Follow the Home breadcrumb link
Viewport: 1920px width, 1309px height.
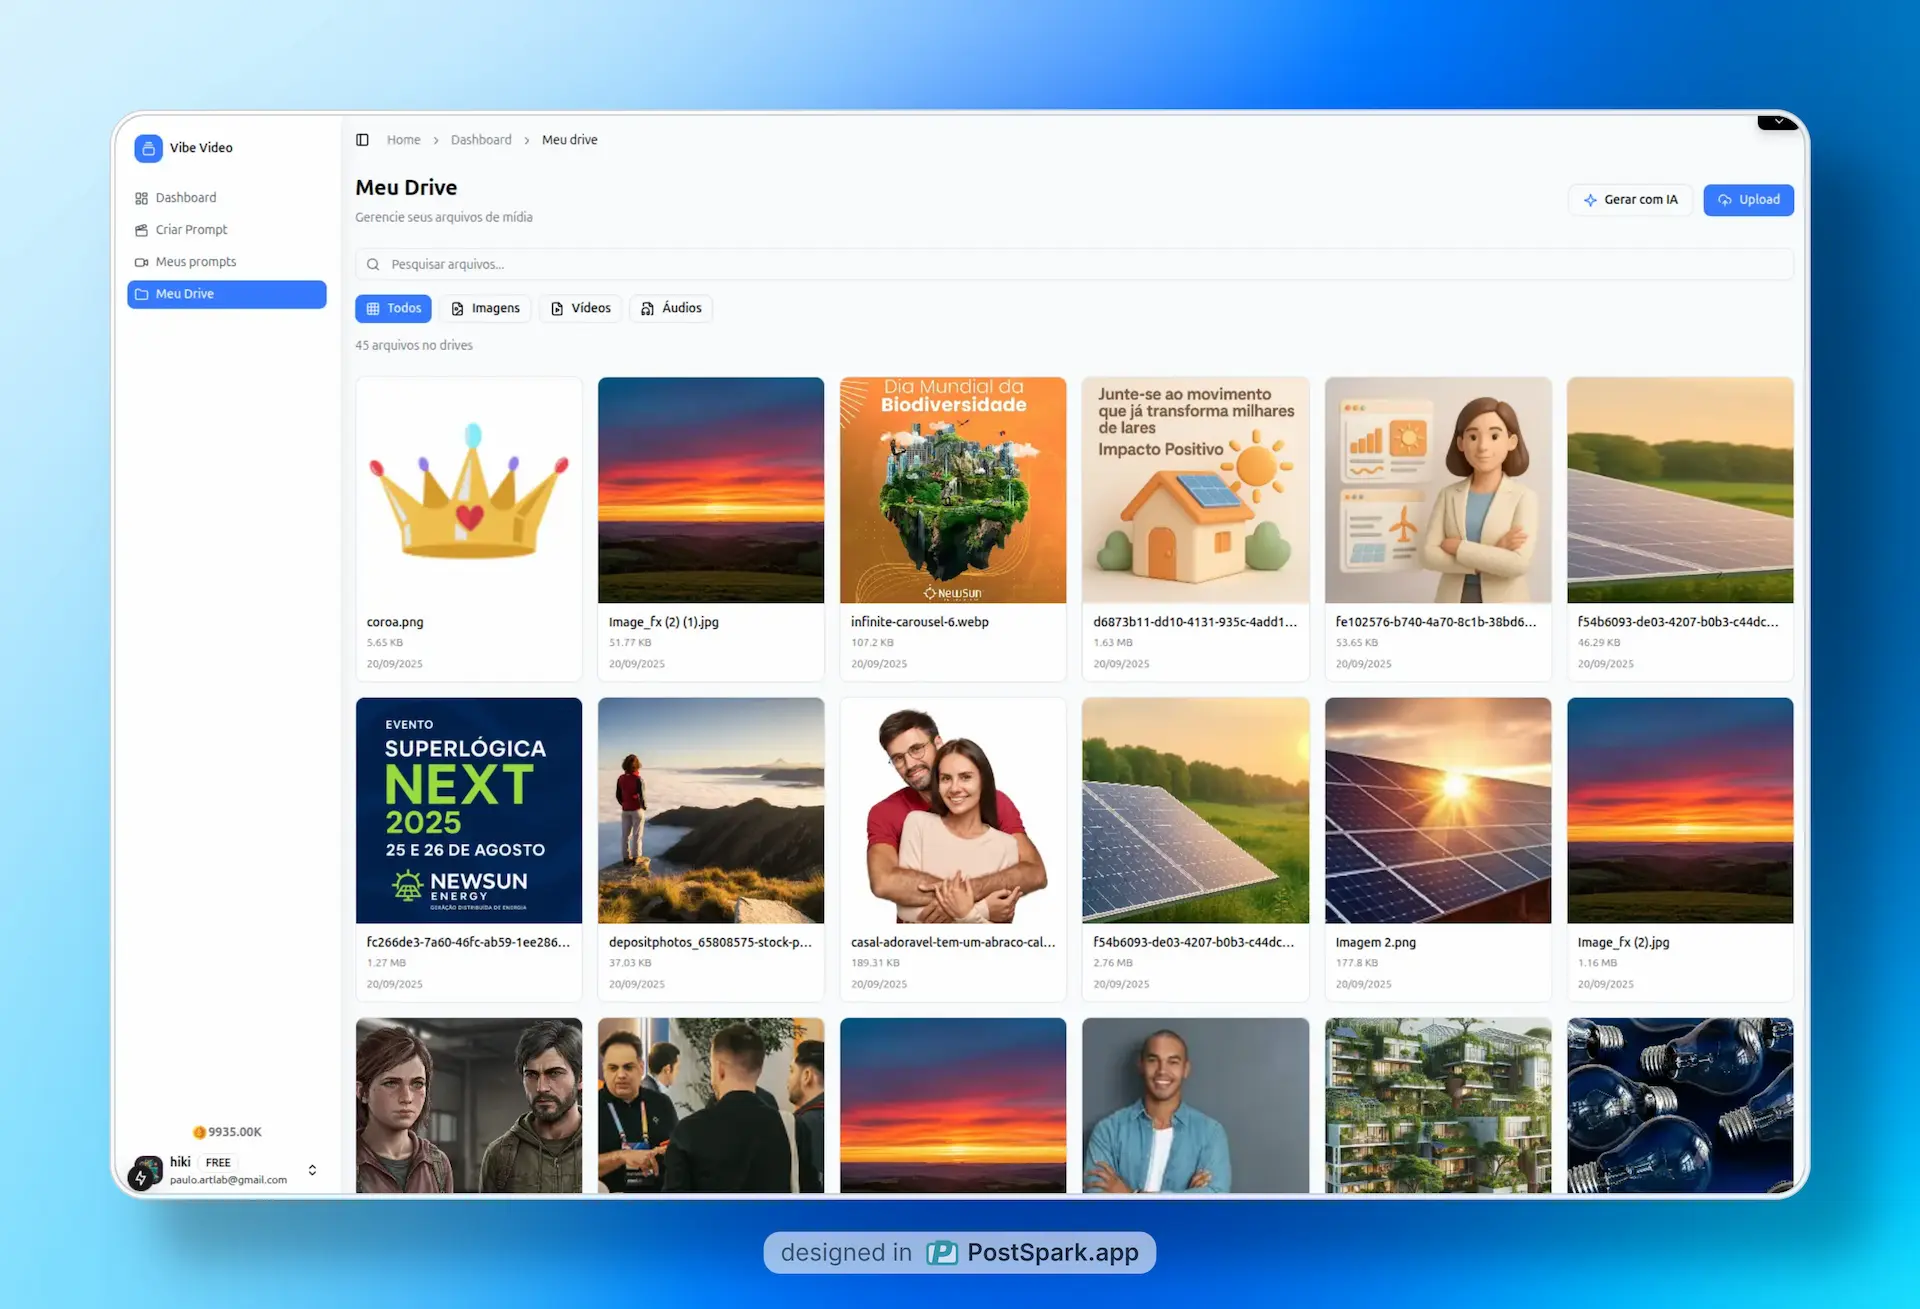(403, 140)
